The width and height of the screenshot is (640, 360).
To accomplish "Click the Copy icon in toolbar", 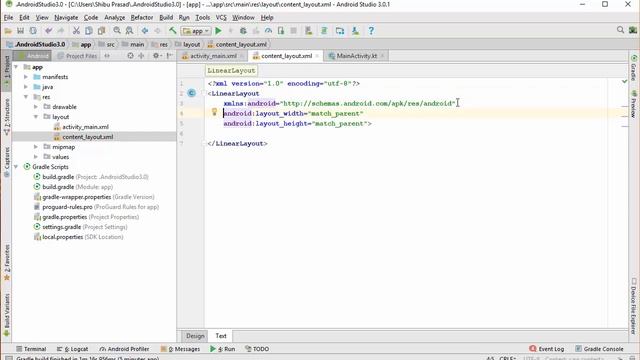I will [89, 31].
